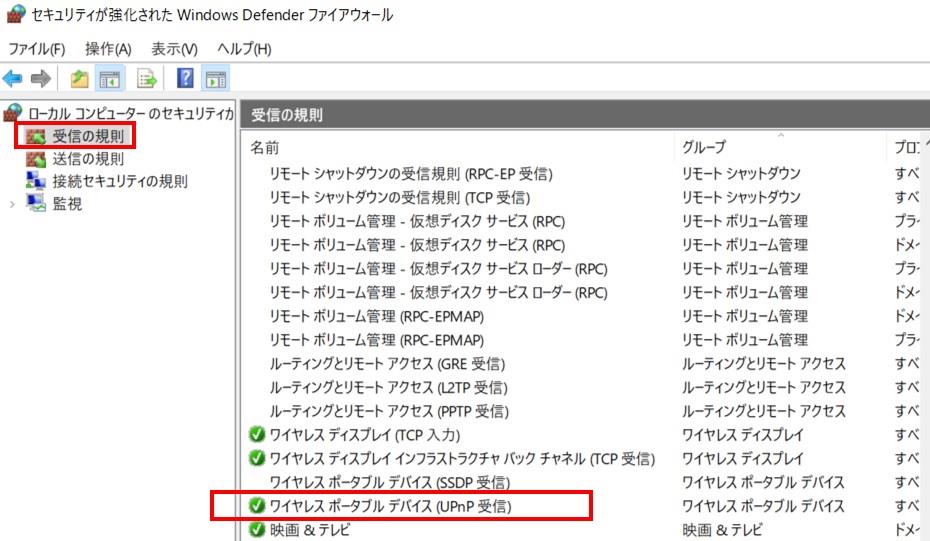Click group cell ワイヤレス ディスプレイ of TCP 入力 row
Viewport: 930px width, 541px height.
pos(743,435)
